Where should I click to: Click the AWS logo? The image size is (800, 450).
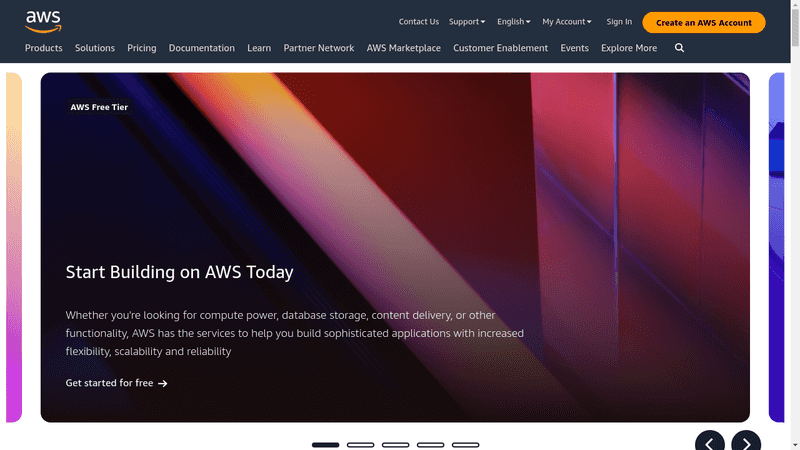(44, 21)
